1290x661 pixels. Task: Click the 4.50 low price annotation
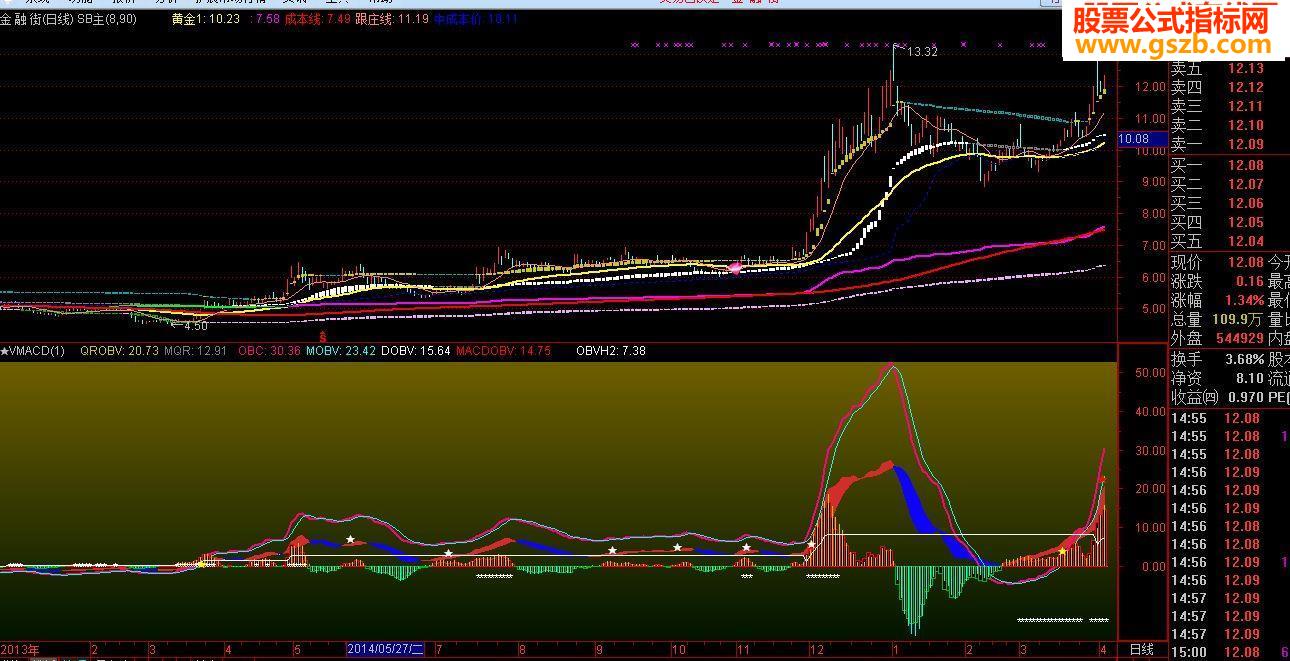[194, 326]
